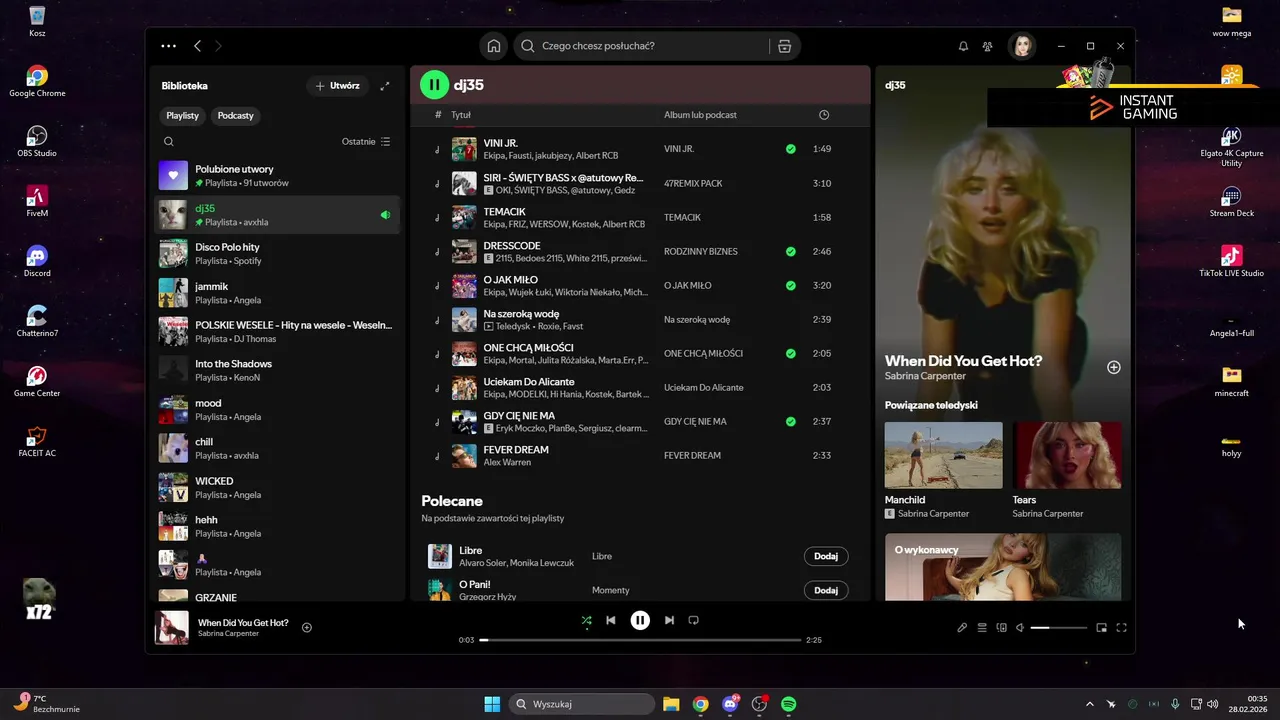Viewport: 1280px width, 720px height.
Task: Open Windows Start menu
Action: click(x=492, y=704)
